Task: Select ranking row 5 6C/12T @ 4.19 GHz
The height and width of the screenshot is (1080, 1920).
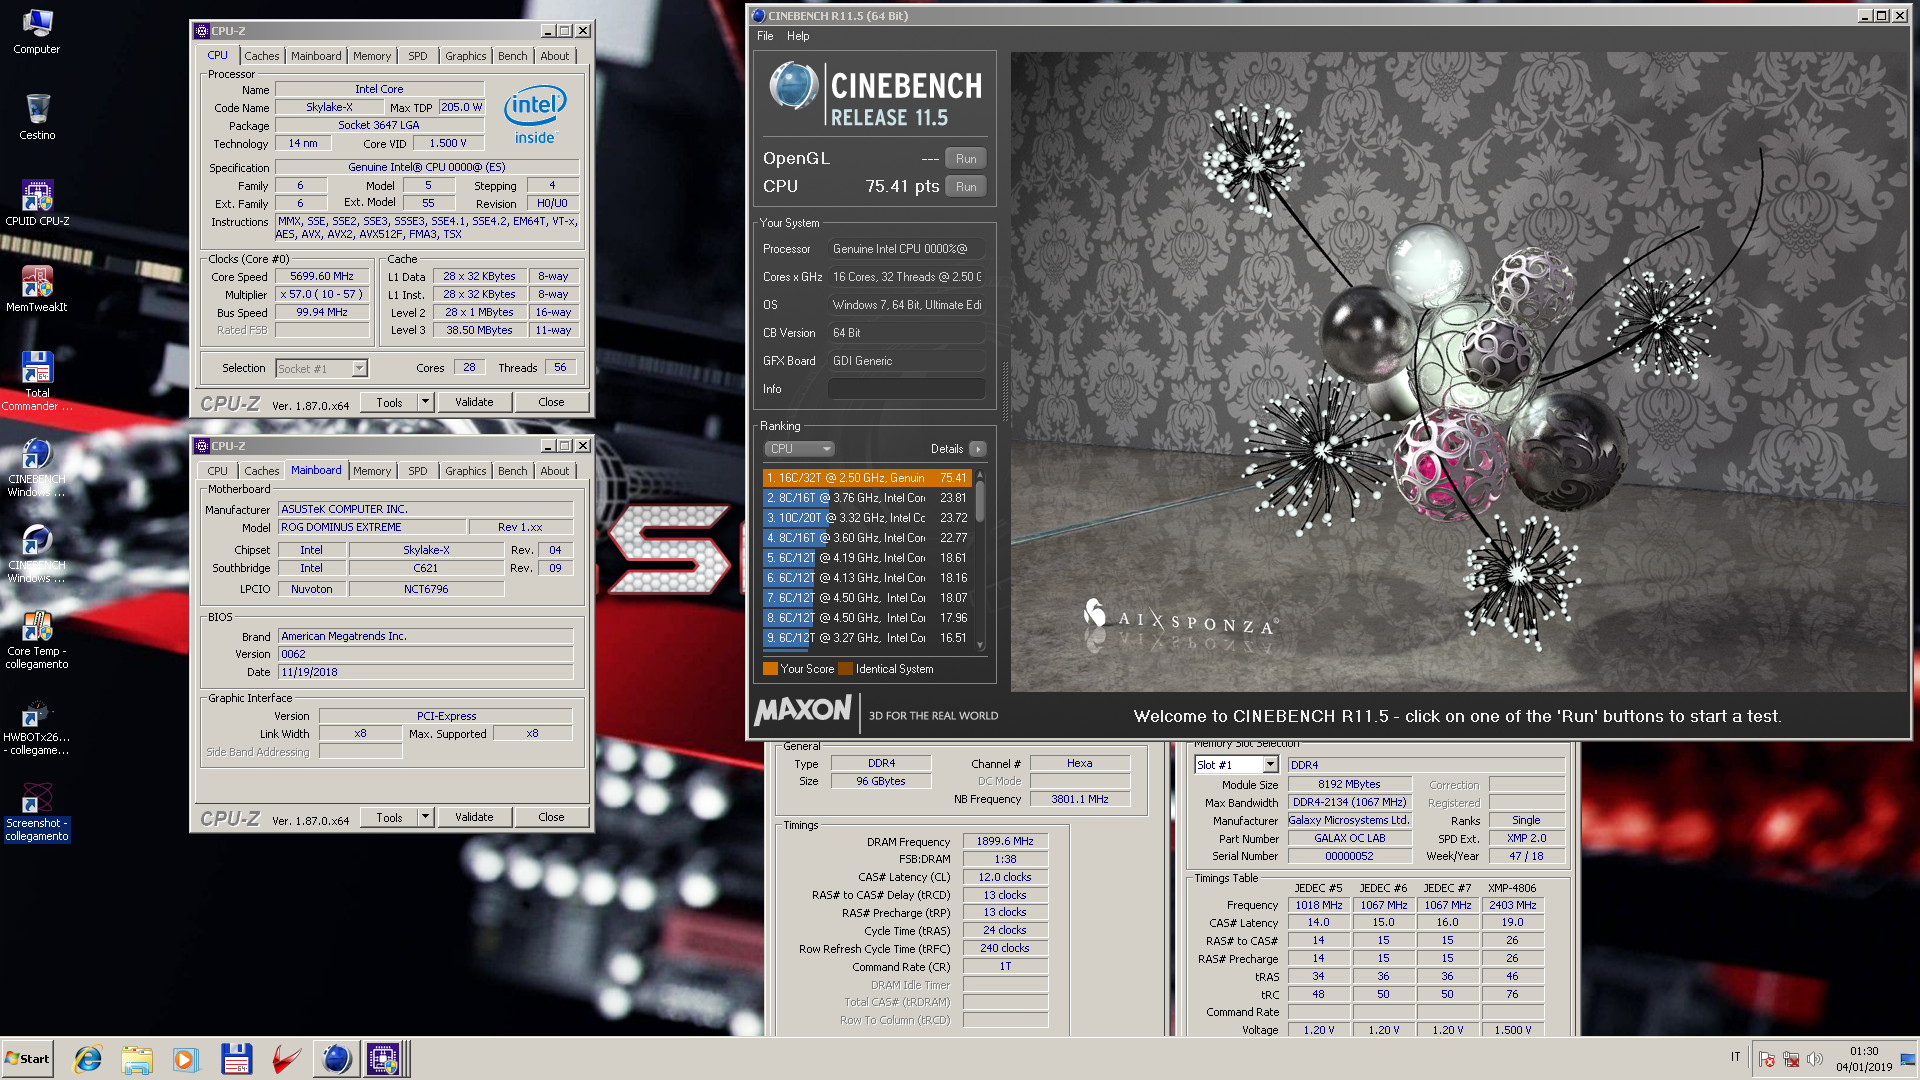Action: pos(867,558)
